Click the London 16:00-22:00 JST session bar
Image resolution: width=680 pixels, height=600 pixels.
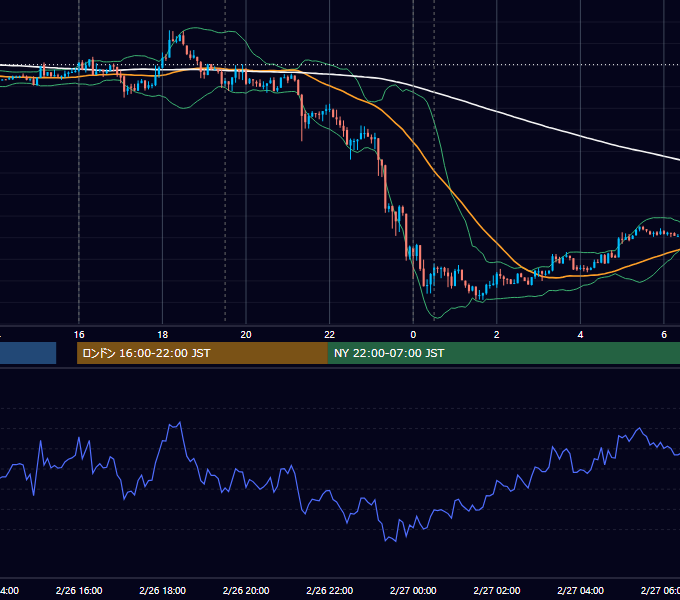pos(202,353)
